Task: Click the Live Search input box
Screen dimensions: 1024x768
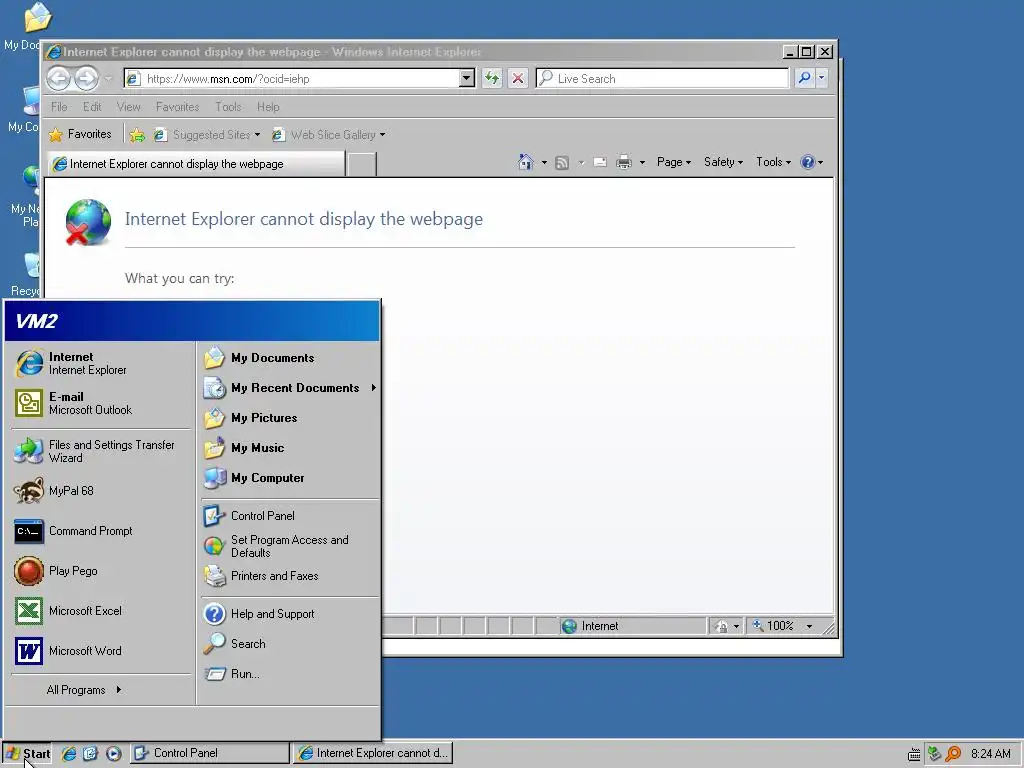Action: (x=662, y=78)
